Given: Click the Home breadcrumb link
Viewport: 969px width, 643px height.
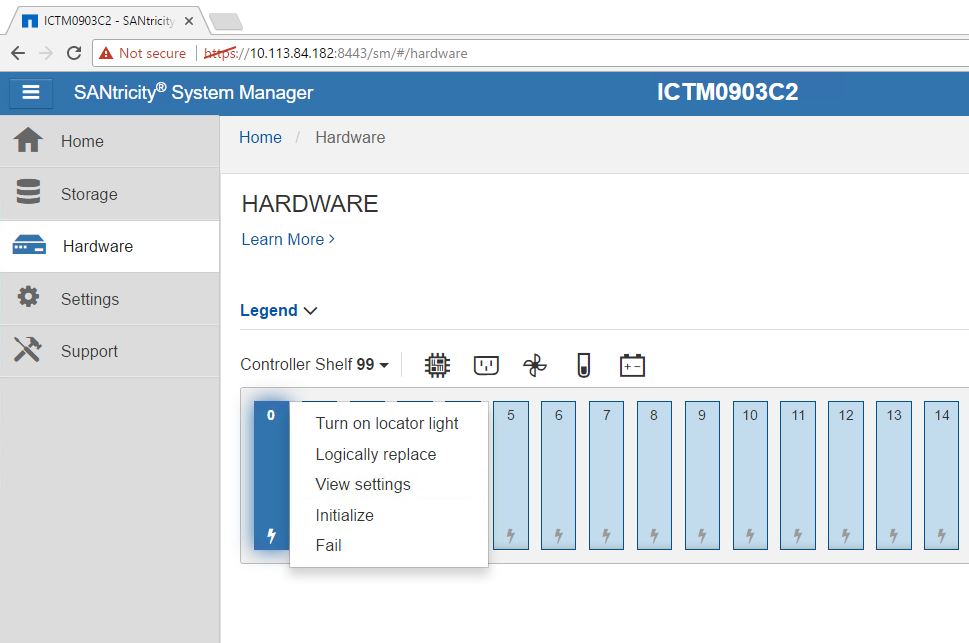Looking at the screenshot, I should coord(260,137).
